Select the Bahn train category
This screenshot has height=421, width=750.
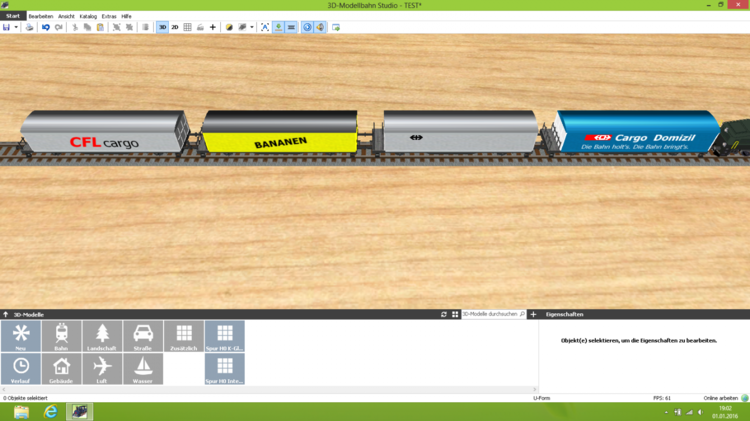[x=61, y=336]
